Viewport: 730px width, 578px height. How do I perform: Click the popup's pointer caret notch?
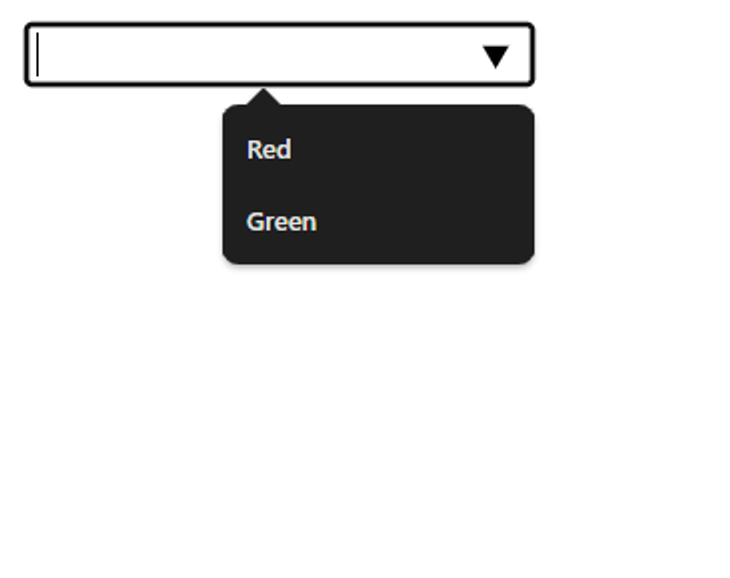tap(263, 97)
